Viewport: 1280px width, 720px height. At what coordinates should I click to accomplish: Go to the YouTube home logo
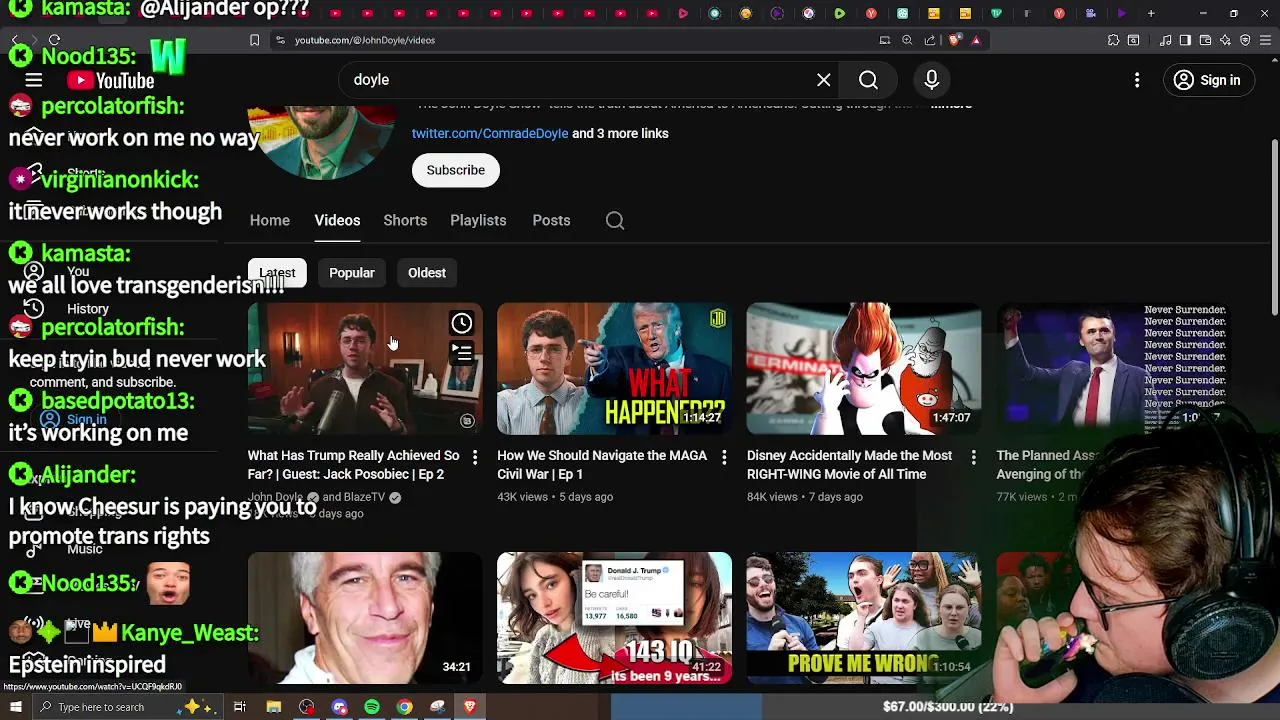coord(111,81)
